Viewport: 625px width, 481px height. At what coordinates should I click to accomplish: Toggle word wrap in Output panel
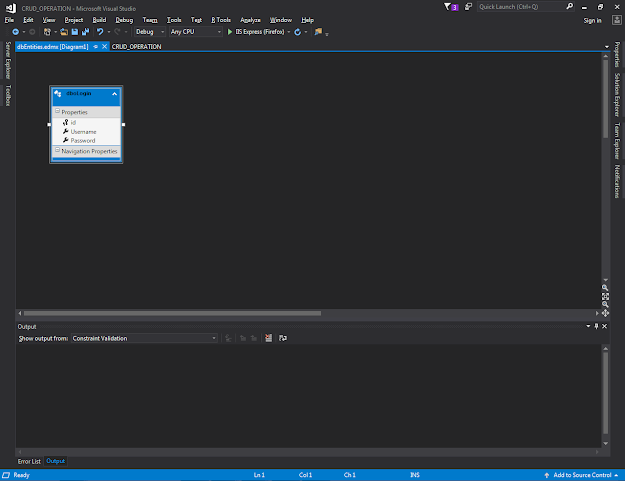coord(283,338)
